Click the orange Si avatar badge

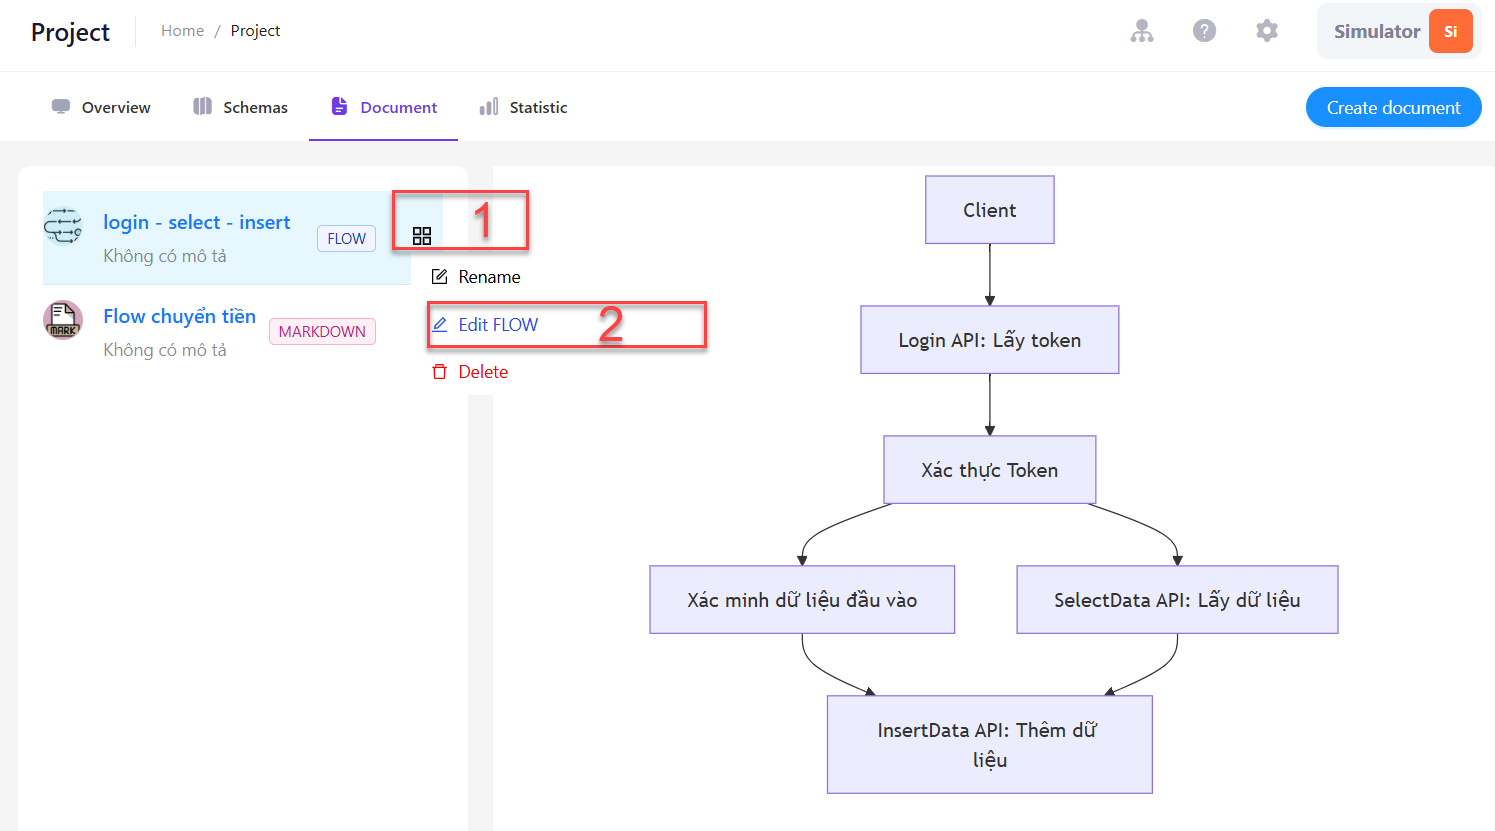pyautogui.click(x=1451, y=31)
